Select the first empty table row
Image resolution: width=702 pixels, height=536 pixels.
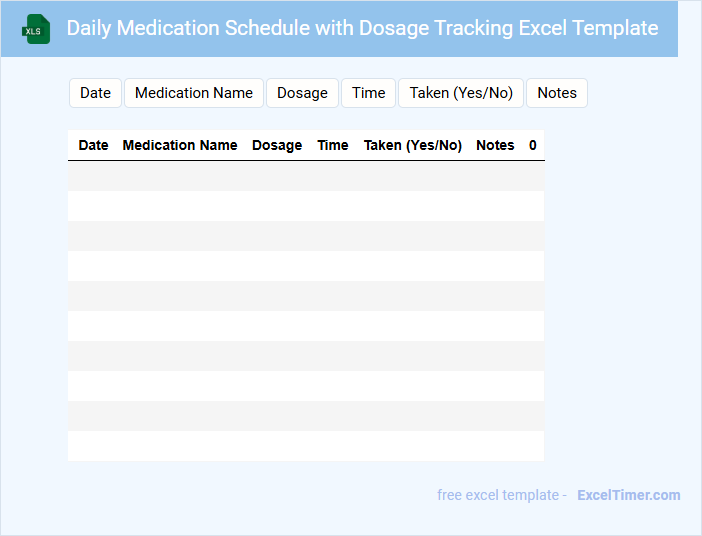click(x=306, y=176)
